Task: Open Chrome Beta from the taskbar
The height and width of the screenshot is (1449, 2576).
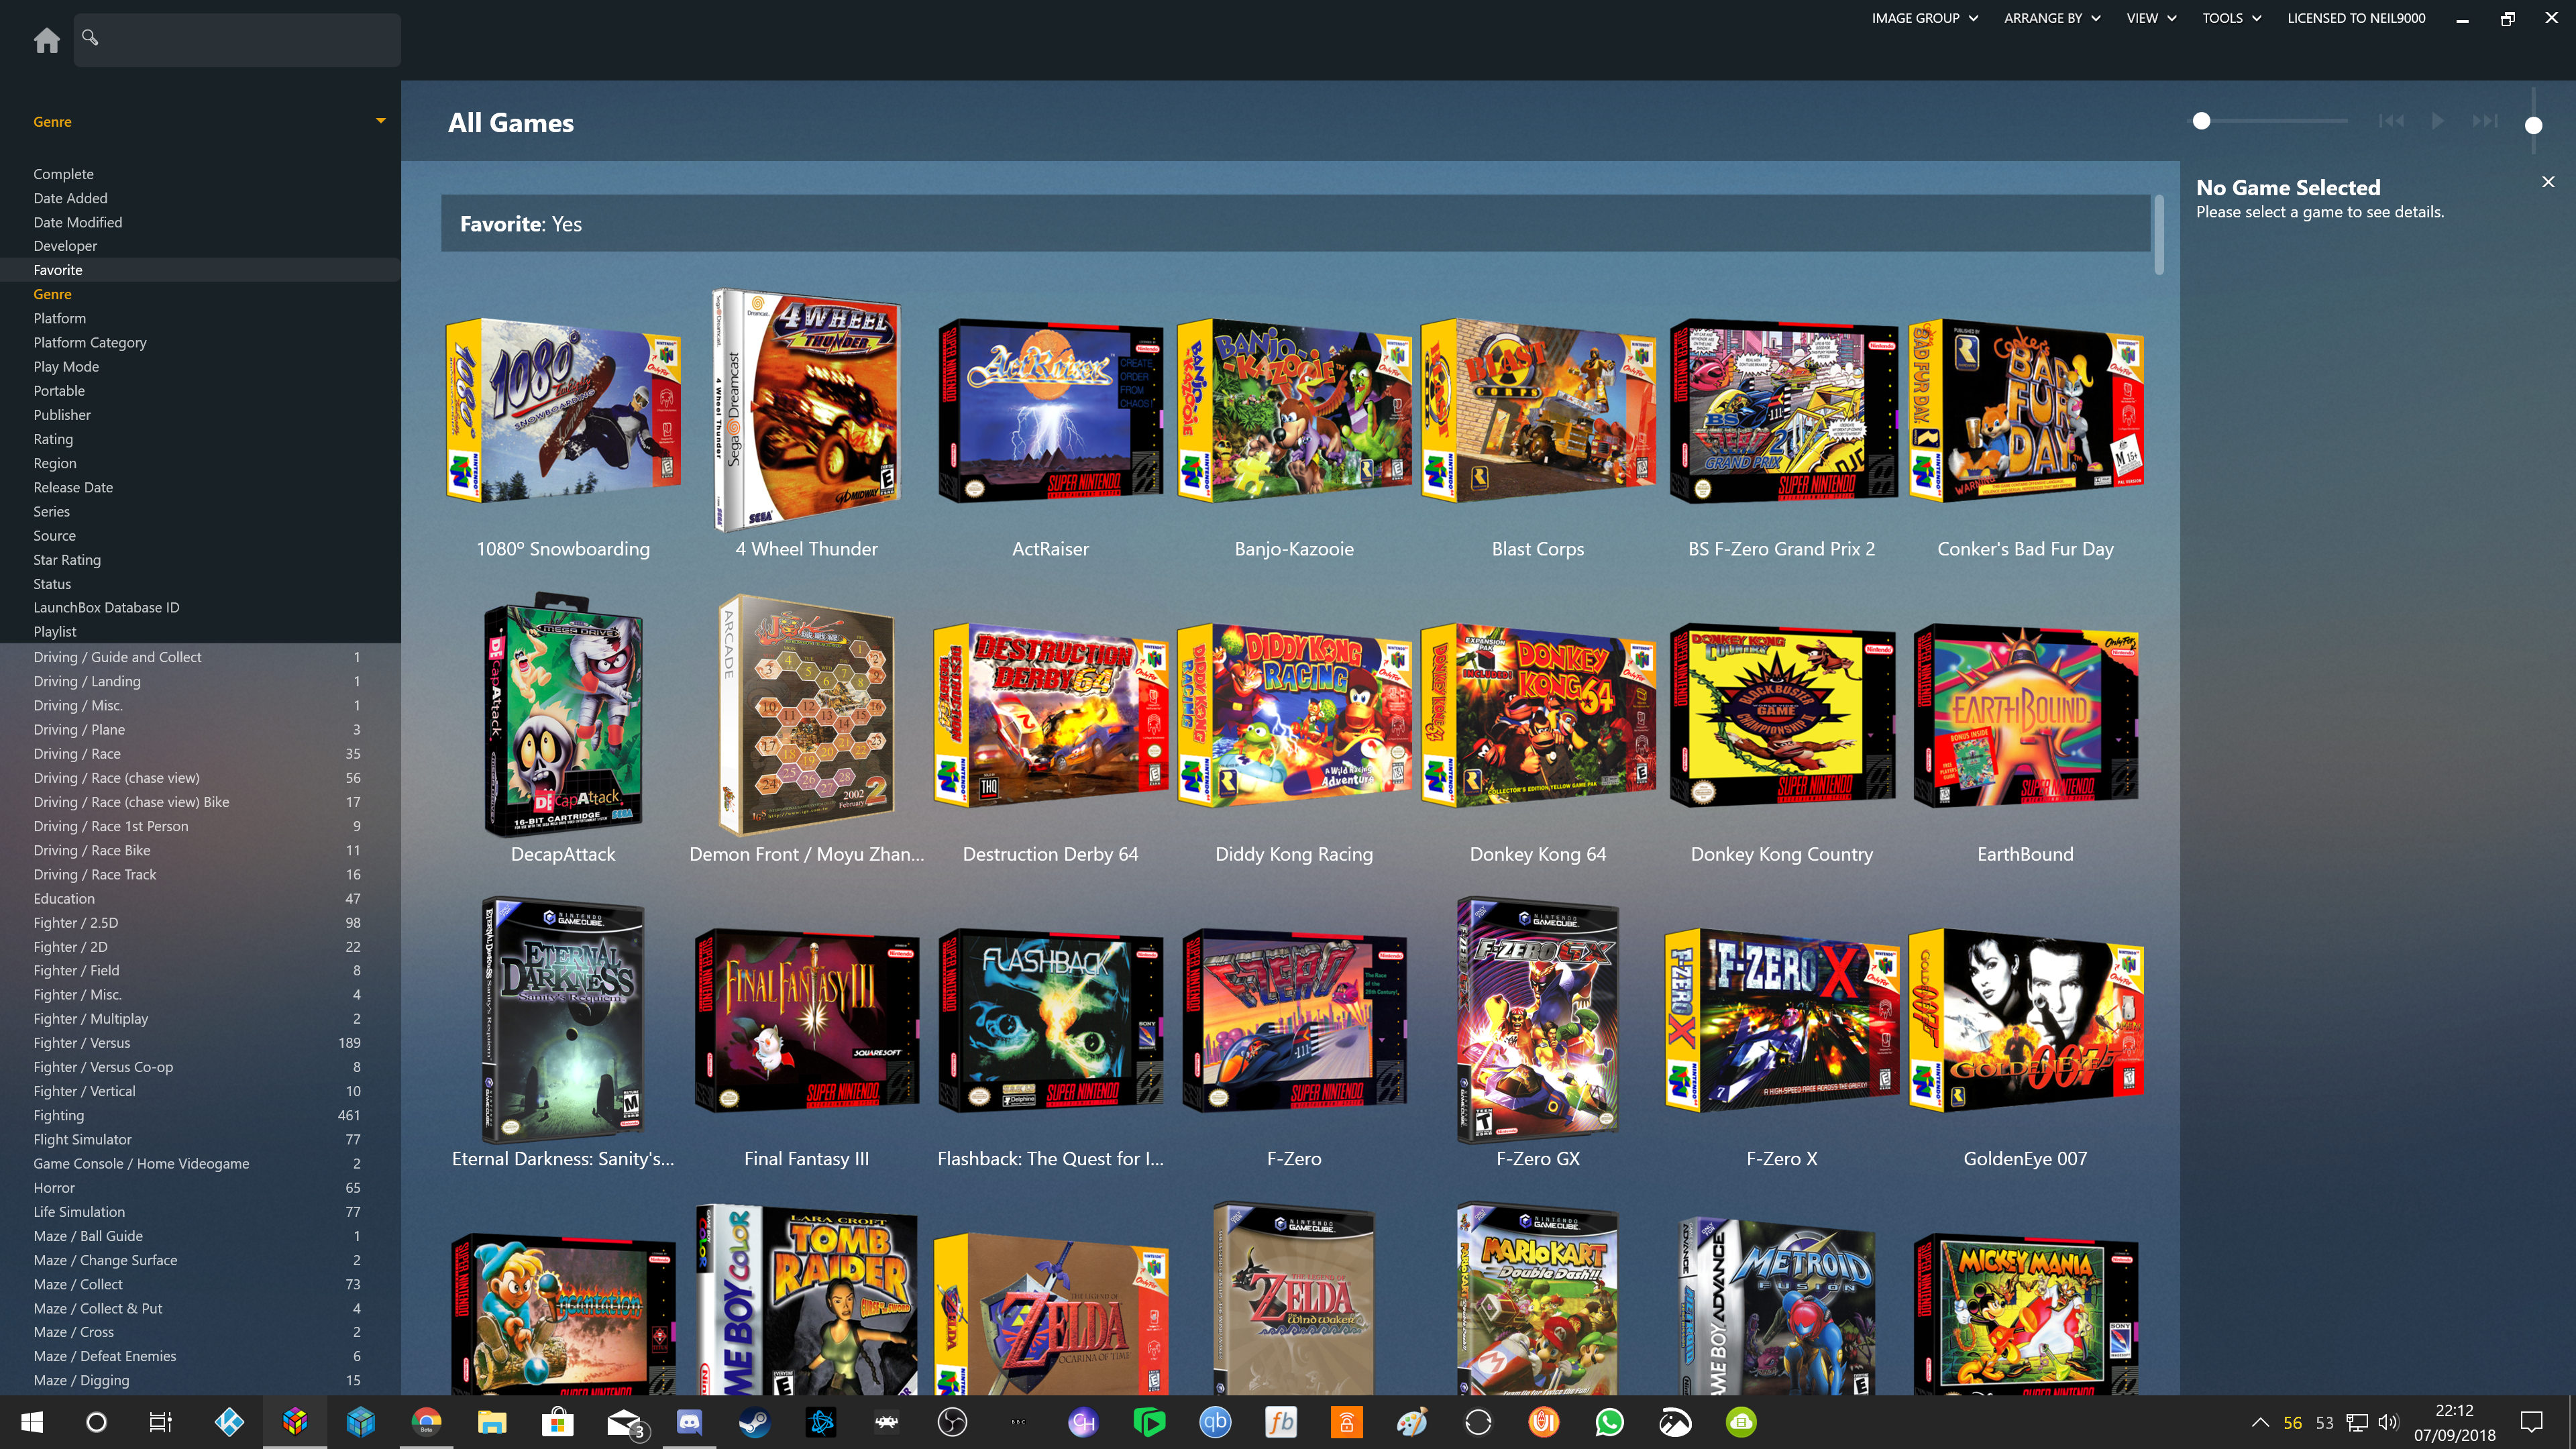Action: [426, 1422]
